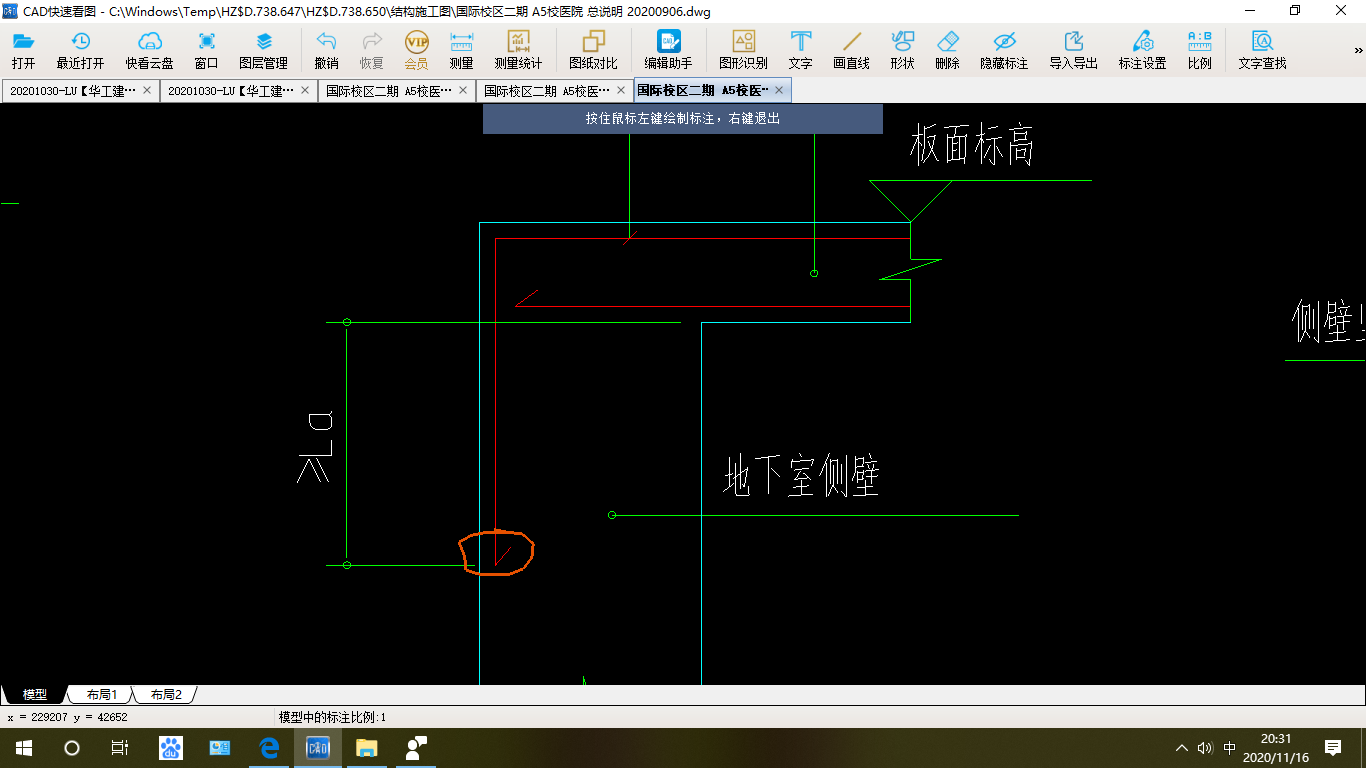Close the fourth 国际校区二期 tab
This screenshot has height=768, width=1366.
(x=621, y=90)
